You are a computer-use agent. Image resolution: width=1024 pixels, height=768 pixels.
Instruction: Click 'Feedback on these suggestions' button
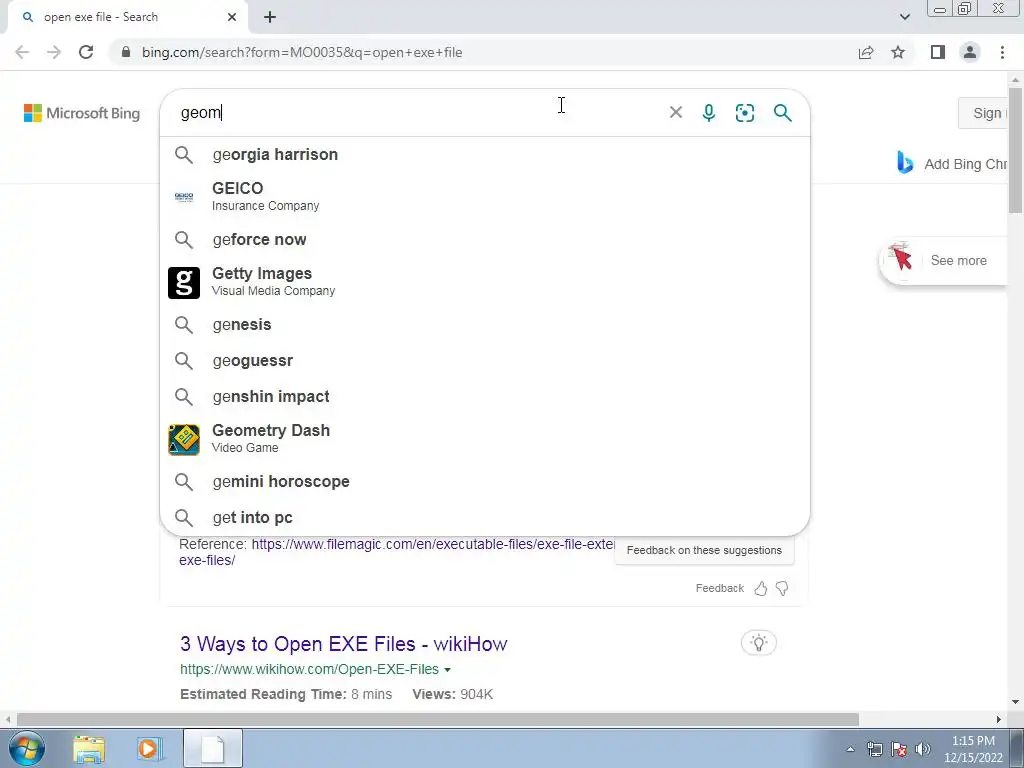coord(704,551)
